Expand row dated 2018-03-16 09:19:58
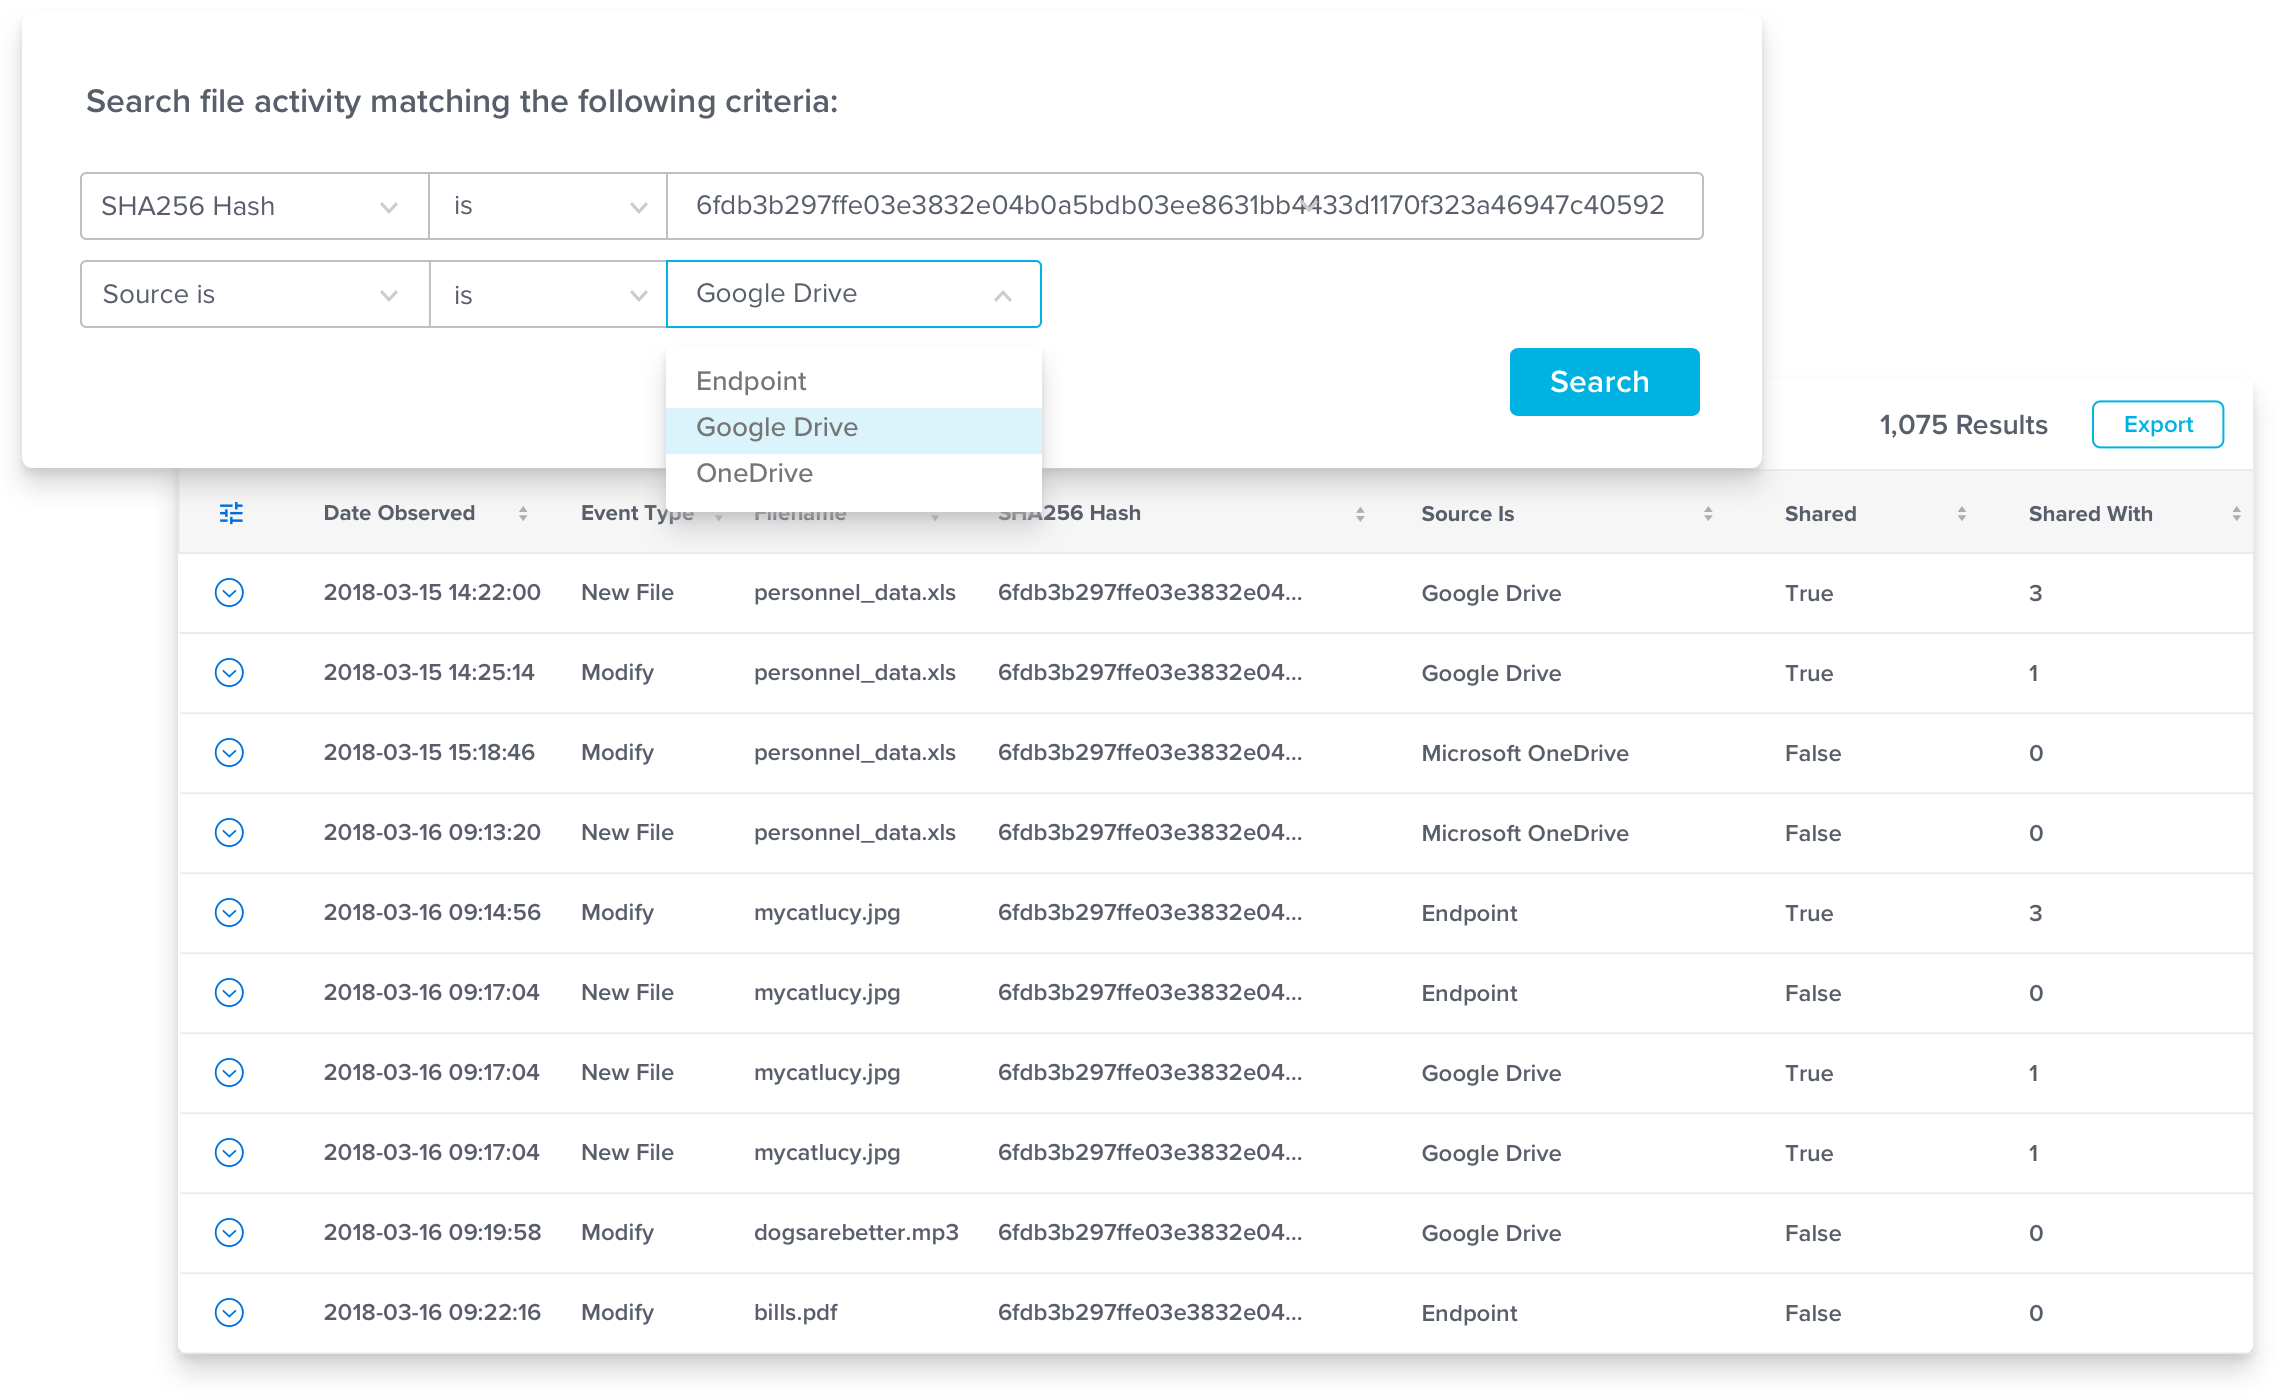The width and height of the screenshot is (2284, 1400). coord(229,1233)
